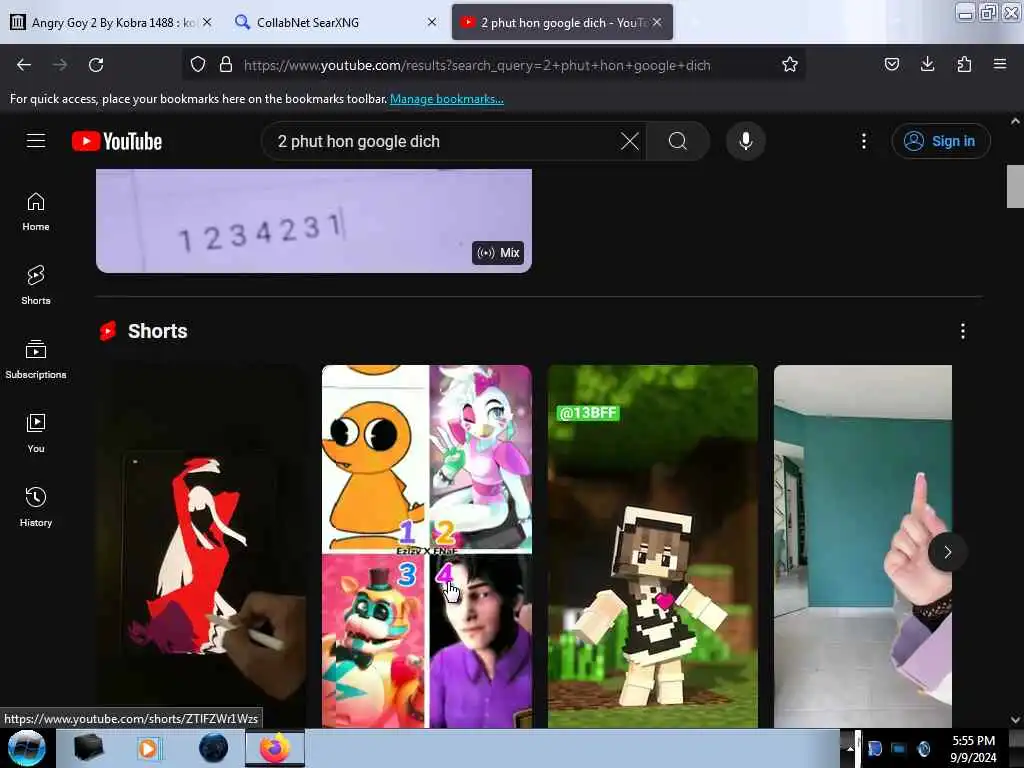Open clock showing 5:55 PM
This screenshot has width=1024, height=768.
click(973, 748)
